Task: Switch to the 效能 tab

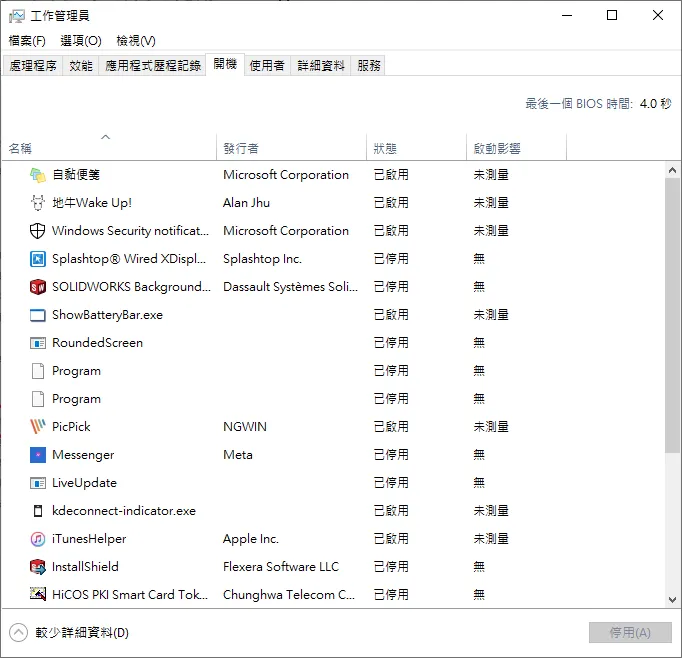Action: pyautogui.click(x=81, y=66)
